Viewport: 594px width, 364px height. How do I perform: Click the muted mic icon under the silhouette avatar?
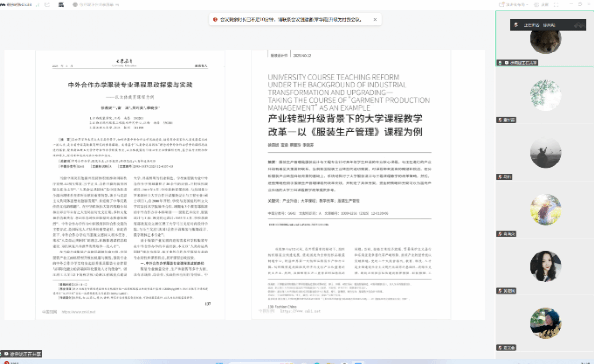500,177
